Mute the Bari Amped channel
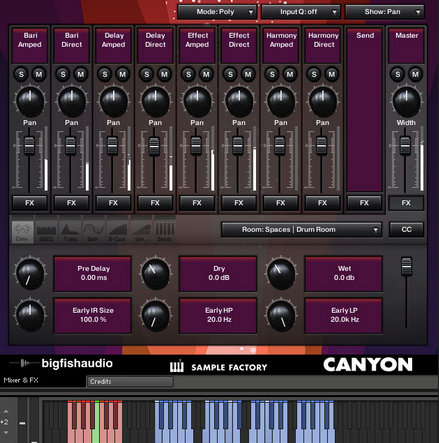 pyautogui.click(x=39, y=74)
